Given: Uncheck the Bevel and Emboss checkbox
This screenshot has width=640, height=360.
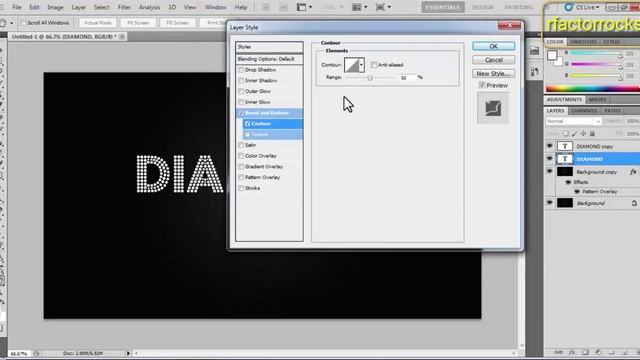Looking at the screenshot, I should click(241, 113).
